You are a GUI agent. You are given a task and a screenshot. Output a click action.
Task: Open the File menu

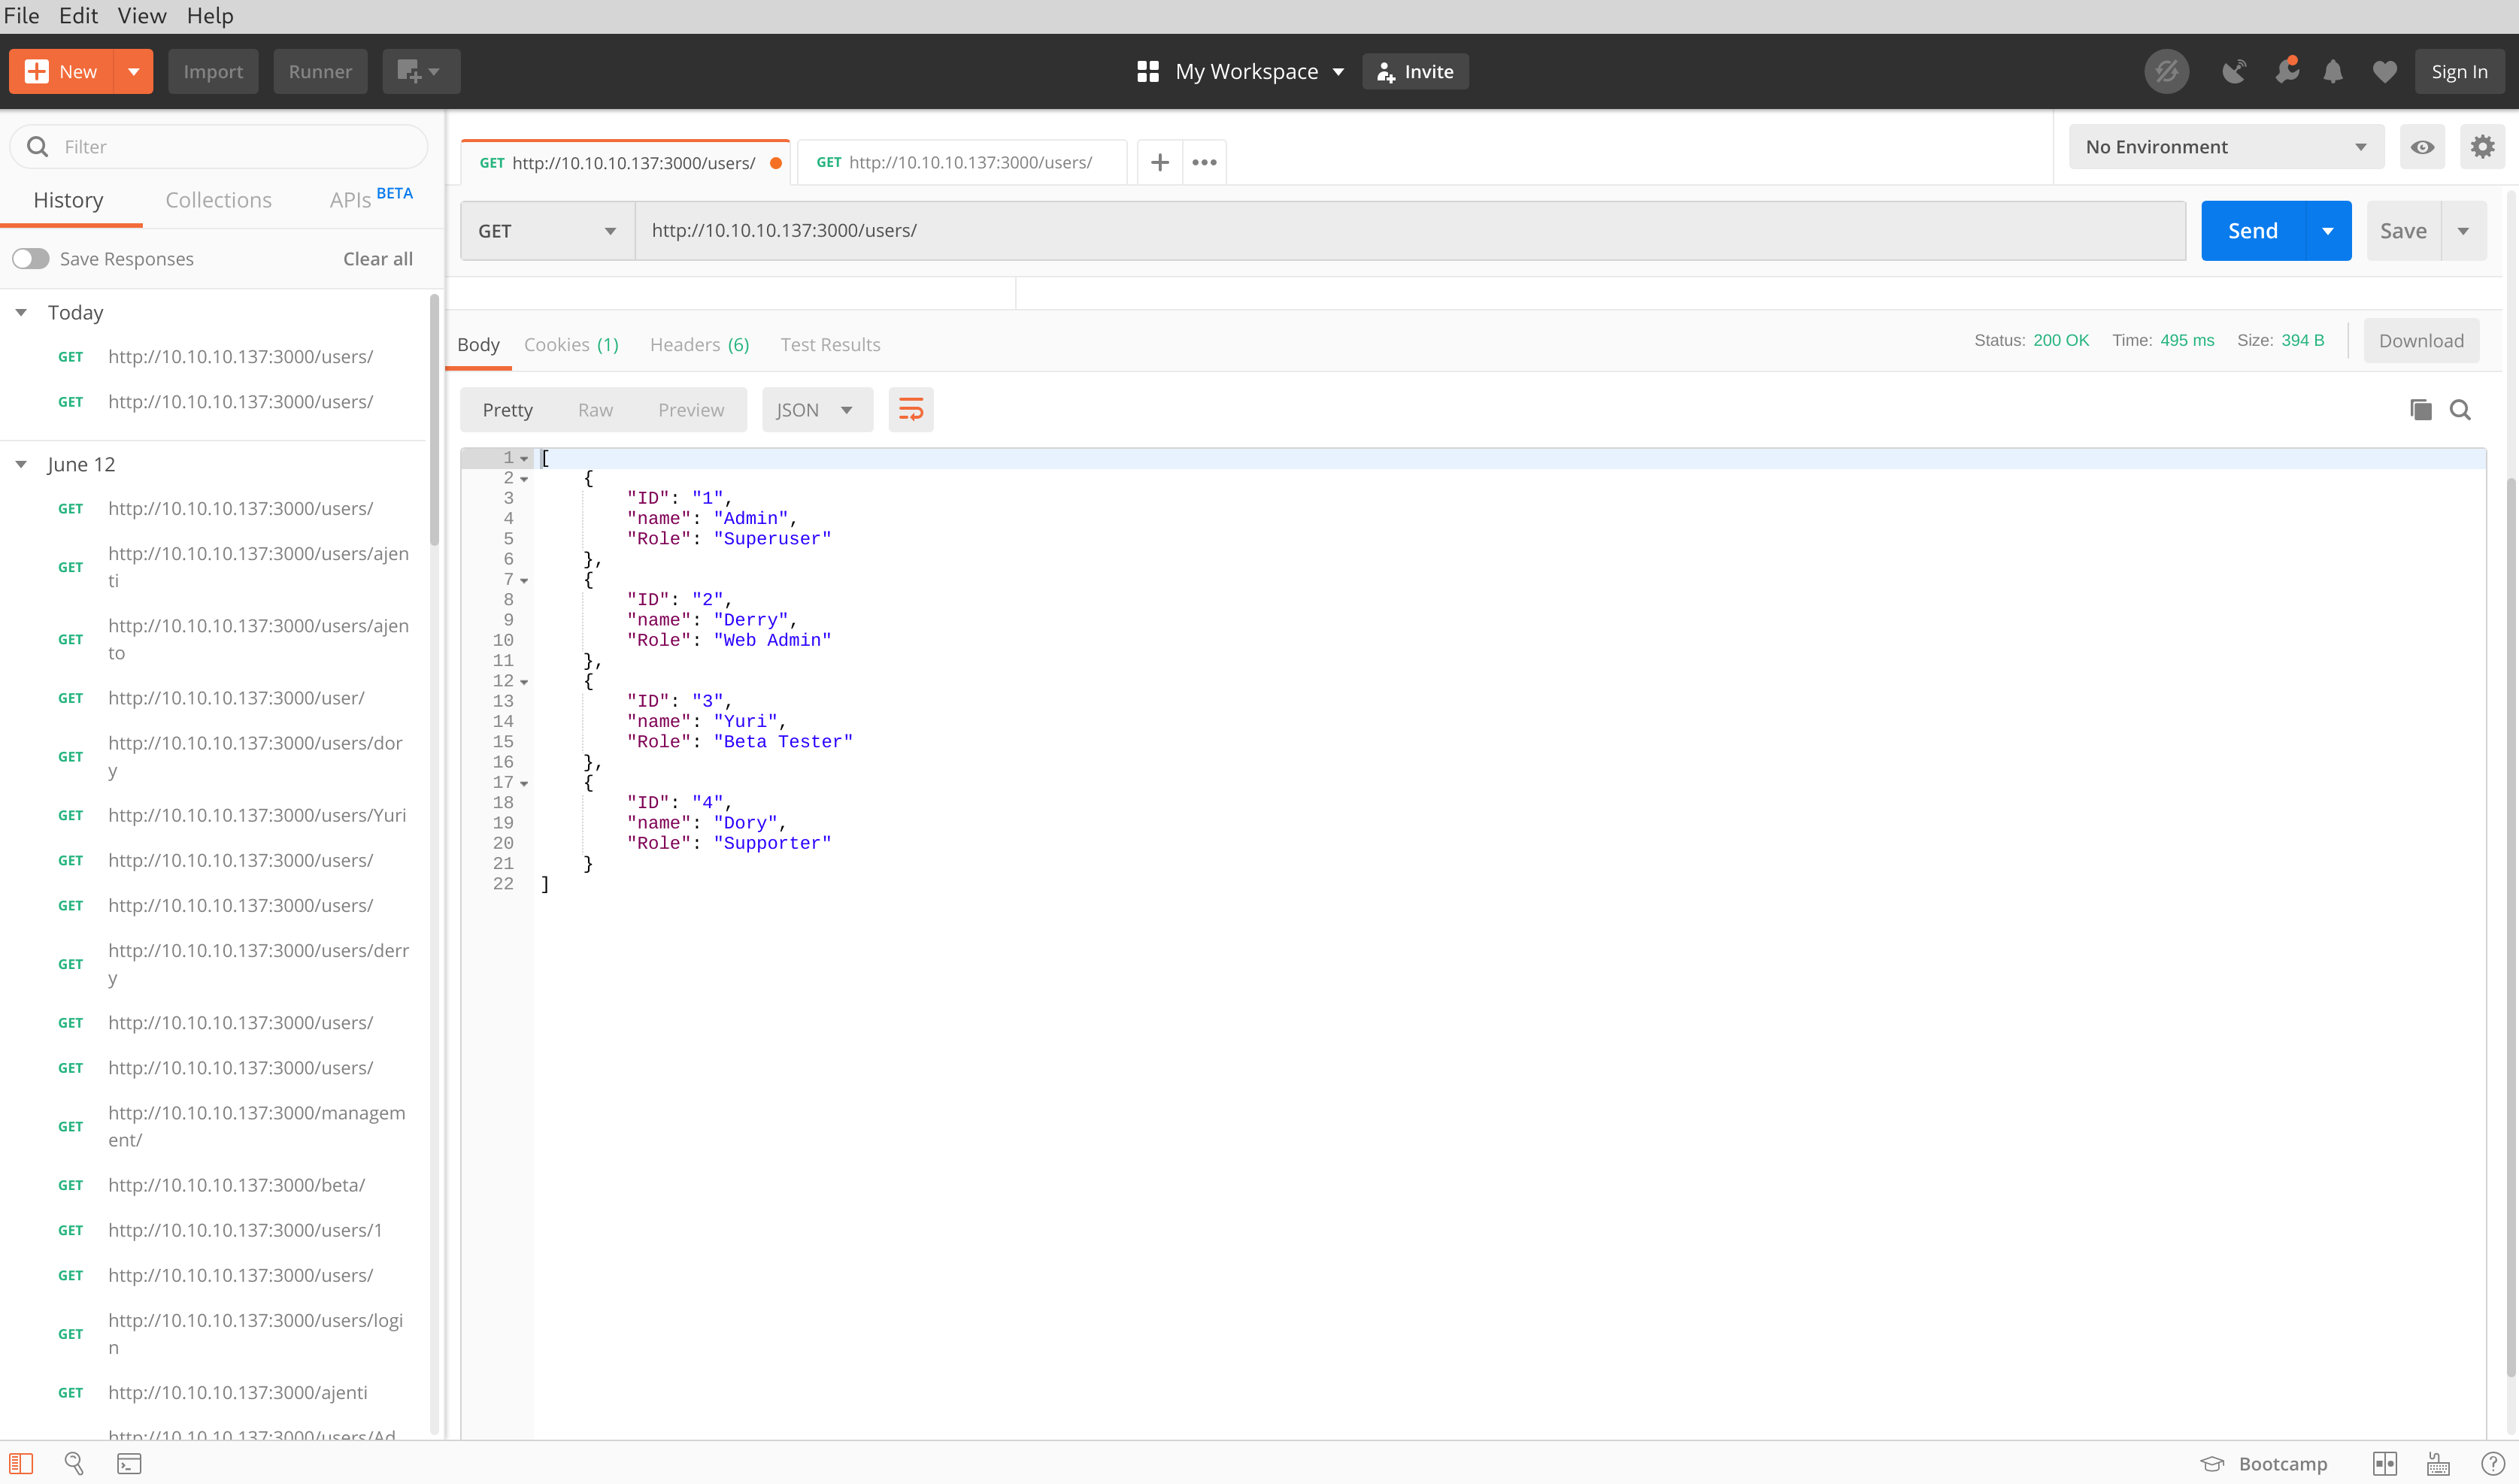pos(22,16)
